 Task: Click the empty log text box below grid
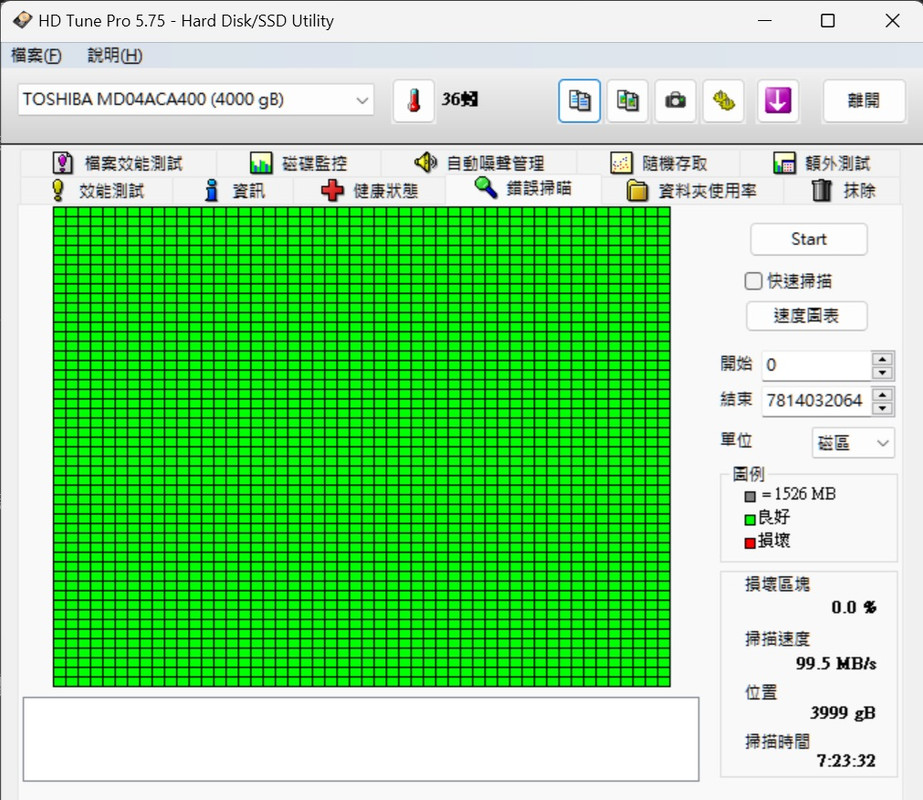(x=361, y=739)
